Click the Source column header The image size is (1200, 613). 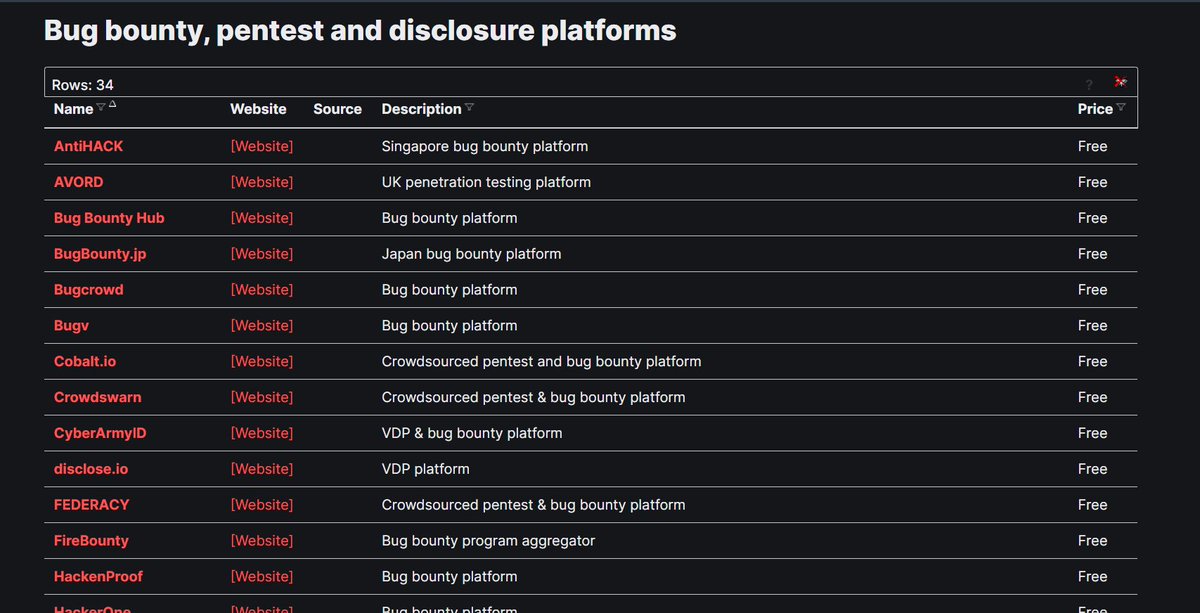click(x=337, y=109)
